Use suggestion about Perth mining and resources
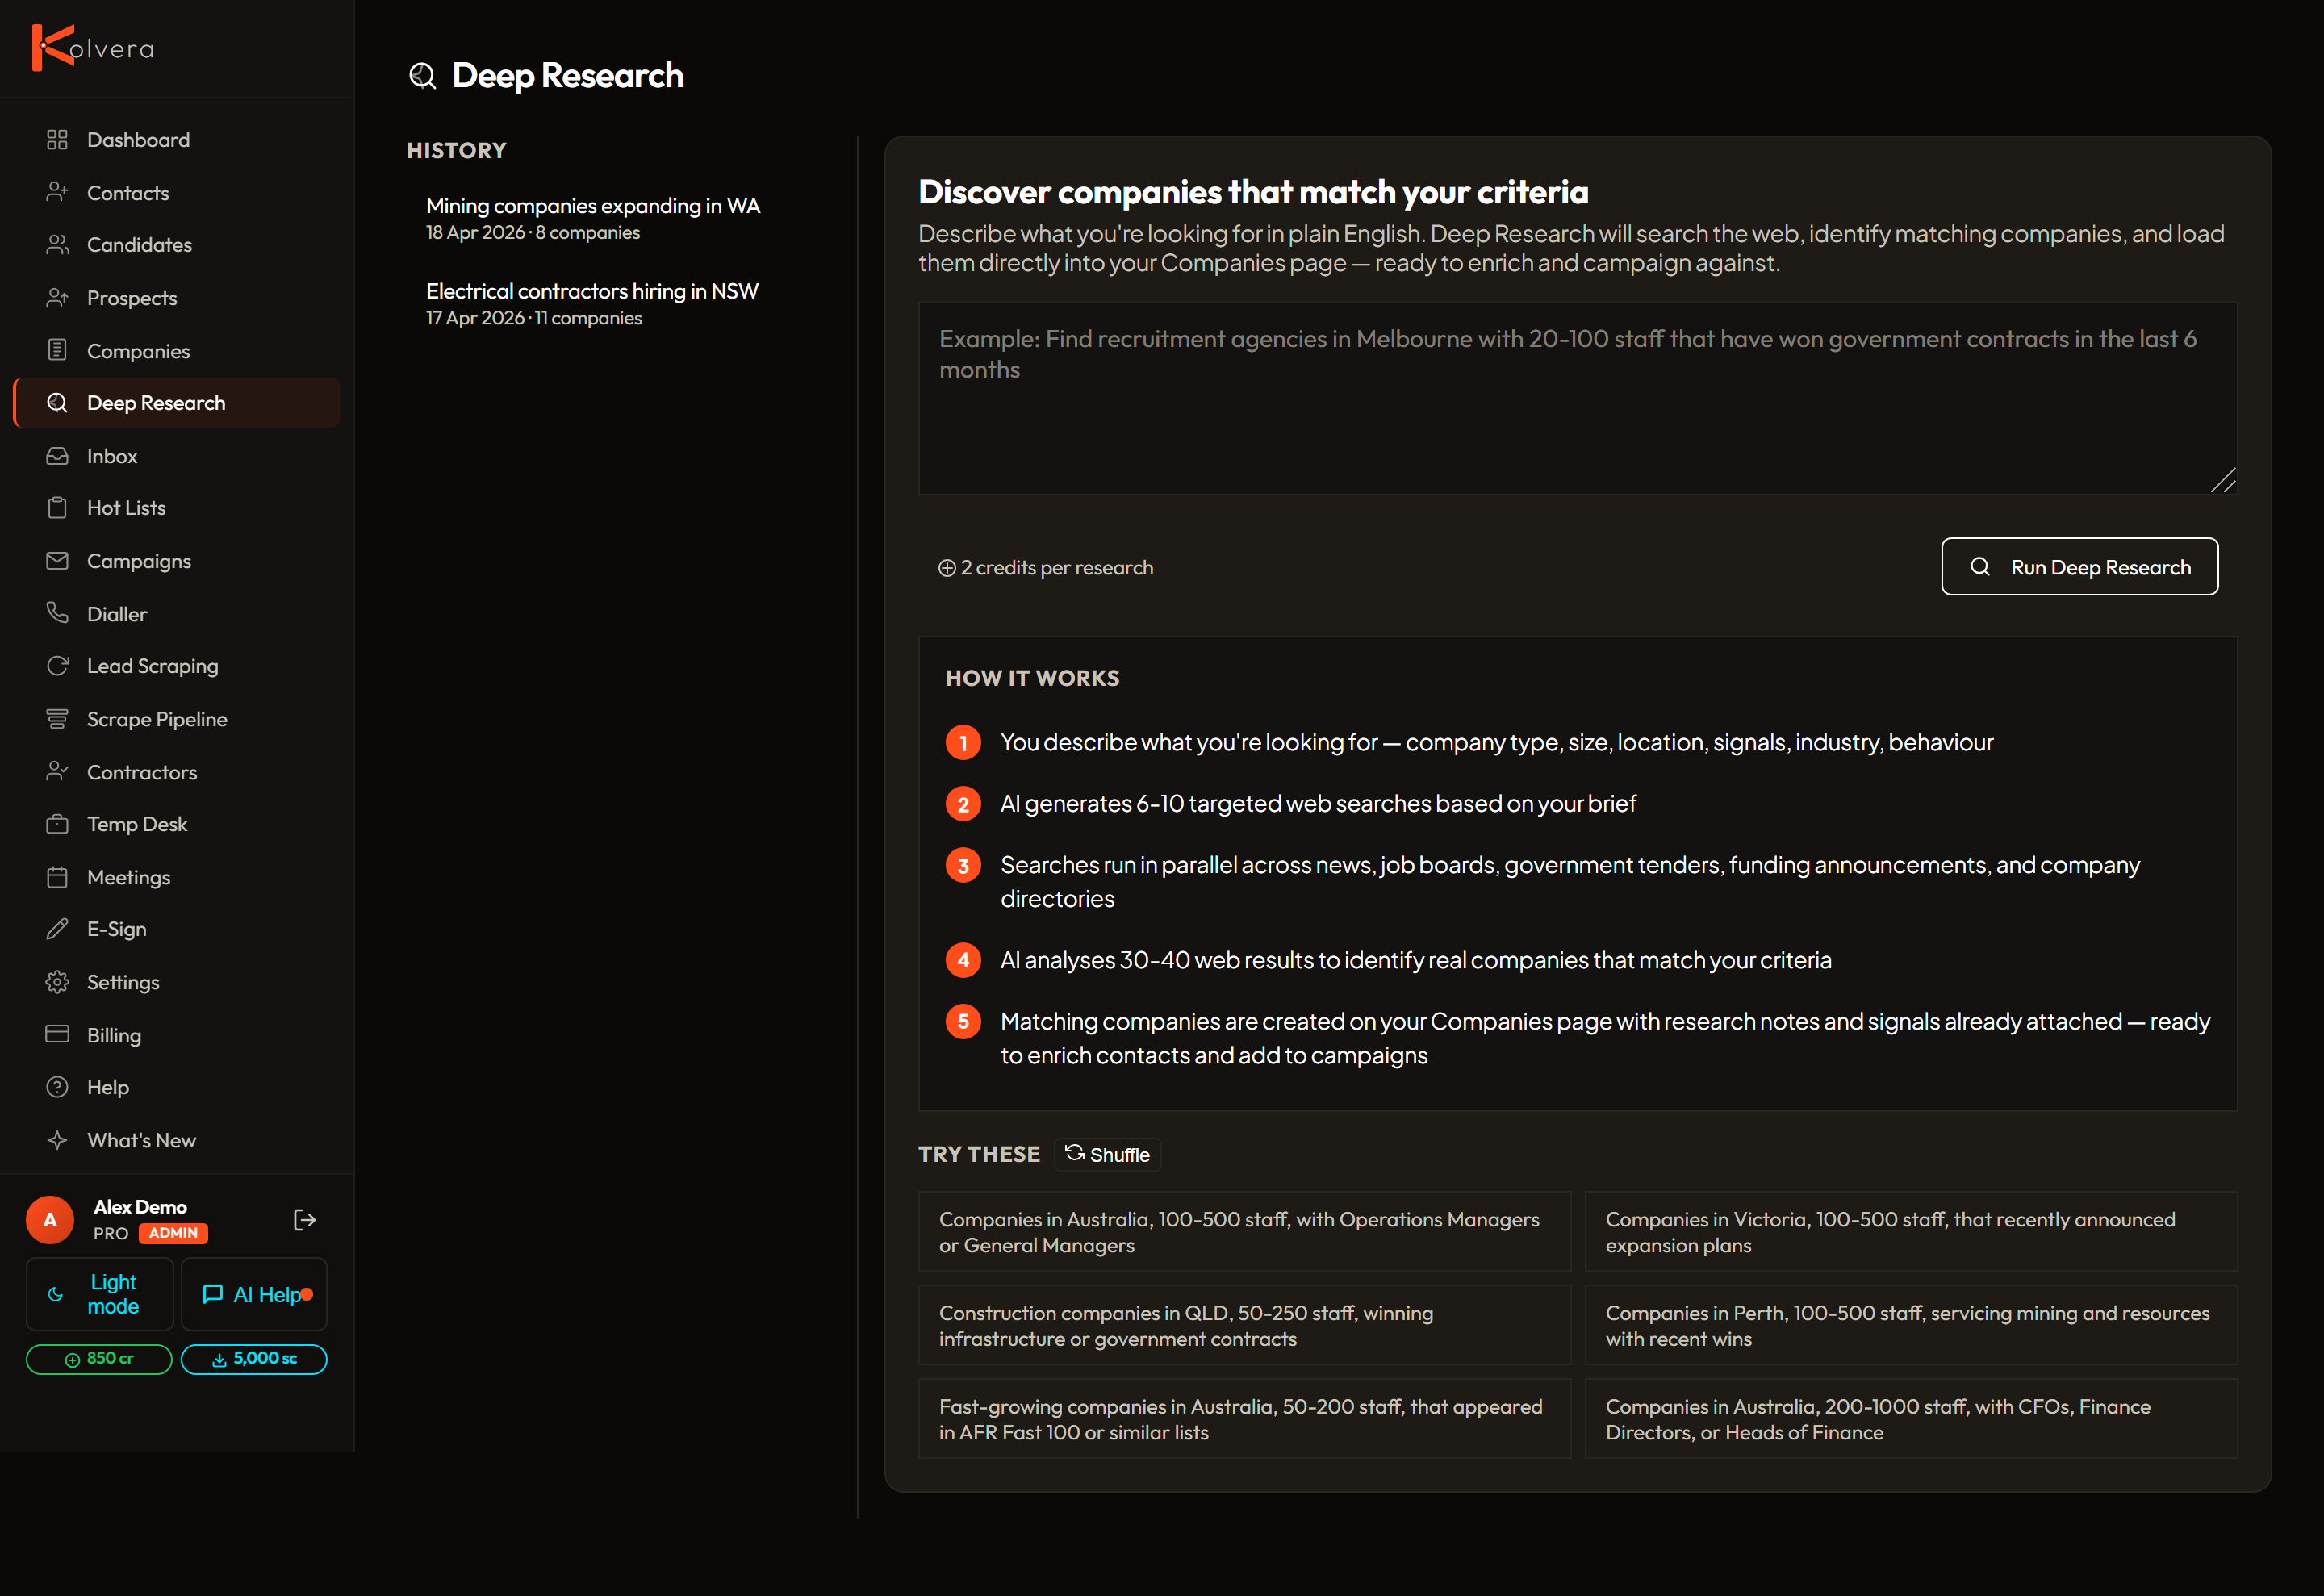This screenshot has width=2324, height=1596. pyautogui.click(x=1910, y=1325)
